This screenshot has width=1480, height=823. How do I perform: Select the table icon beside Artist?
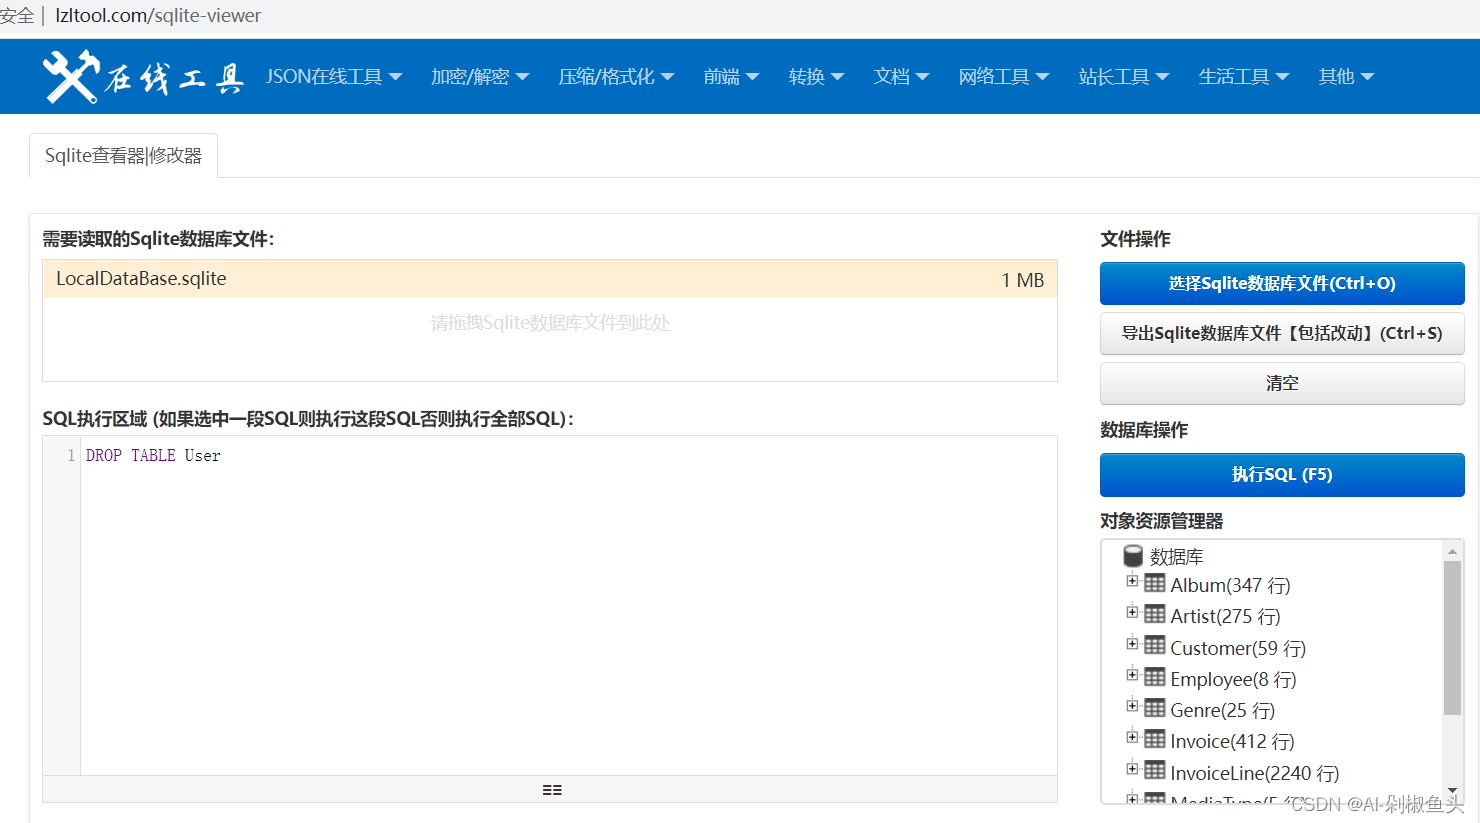1155,615
